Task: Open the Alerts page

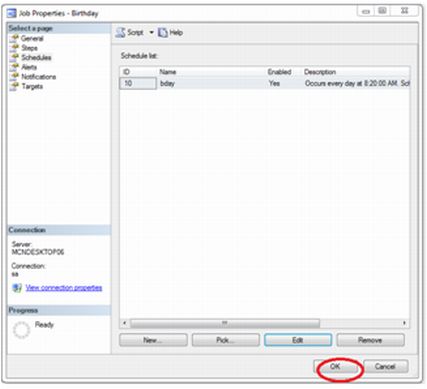Action: pyautogui.click(x=29, y=67)
